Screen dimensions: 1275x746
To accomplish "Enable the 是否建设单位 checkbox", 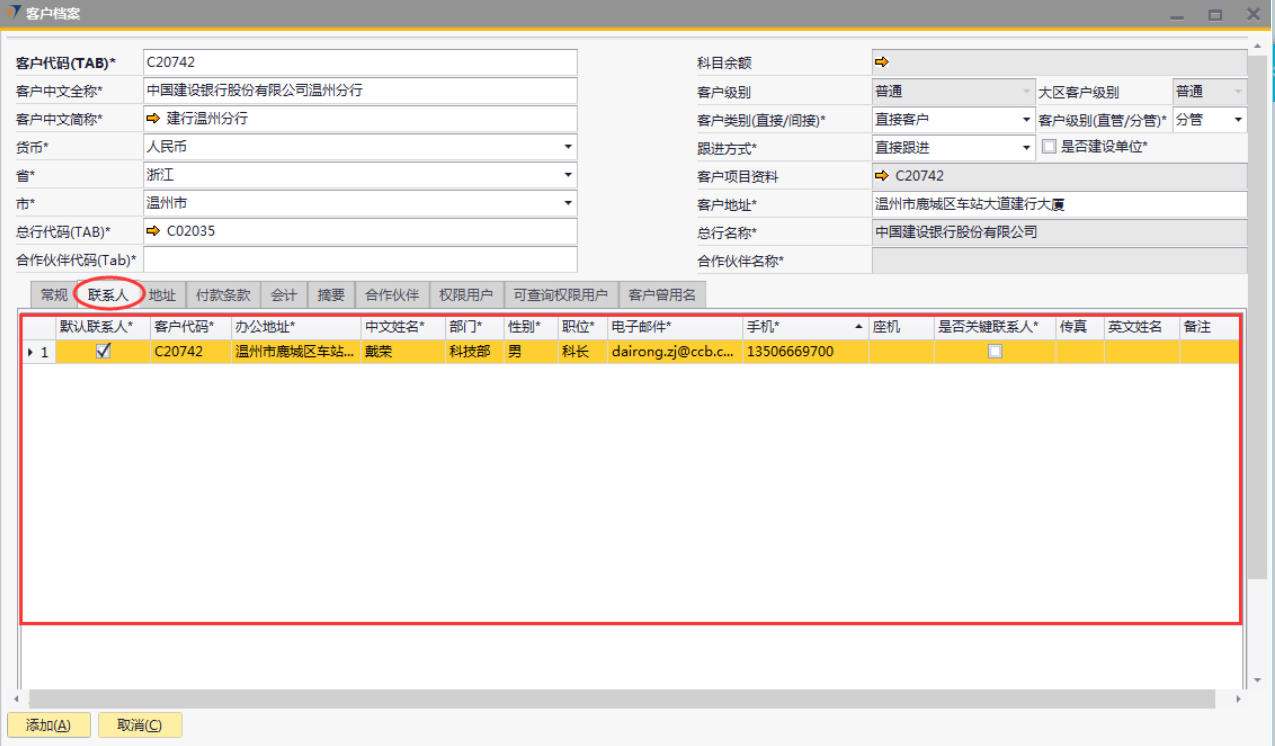I will 1049,147.
